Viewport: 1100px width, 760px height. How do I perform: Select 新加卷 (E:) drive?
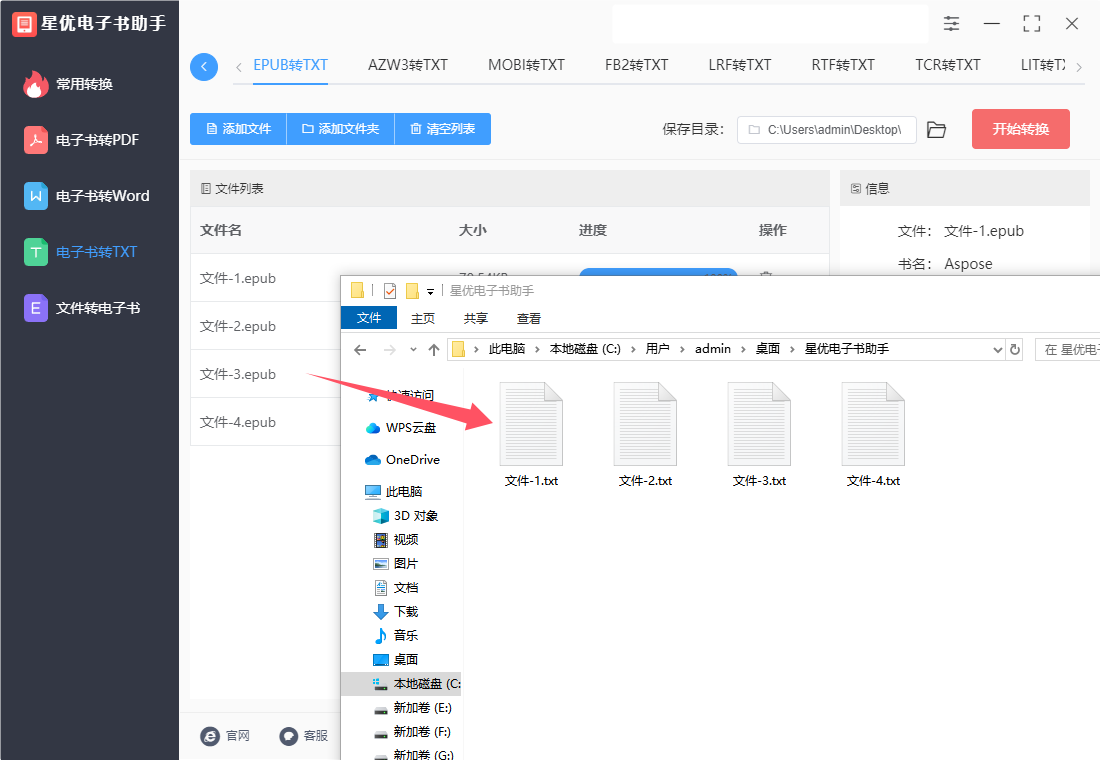[413, 707]
